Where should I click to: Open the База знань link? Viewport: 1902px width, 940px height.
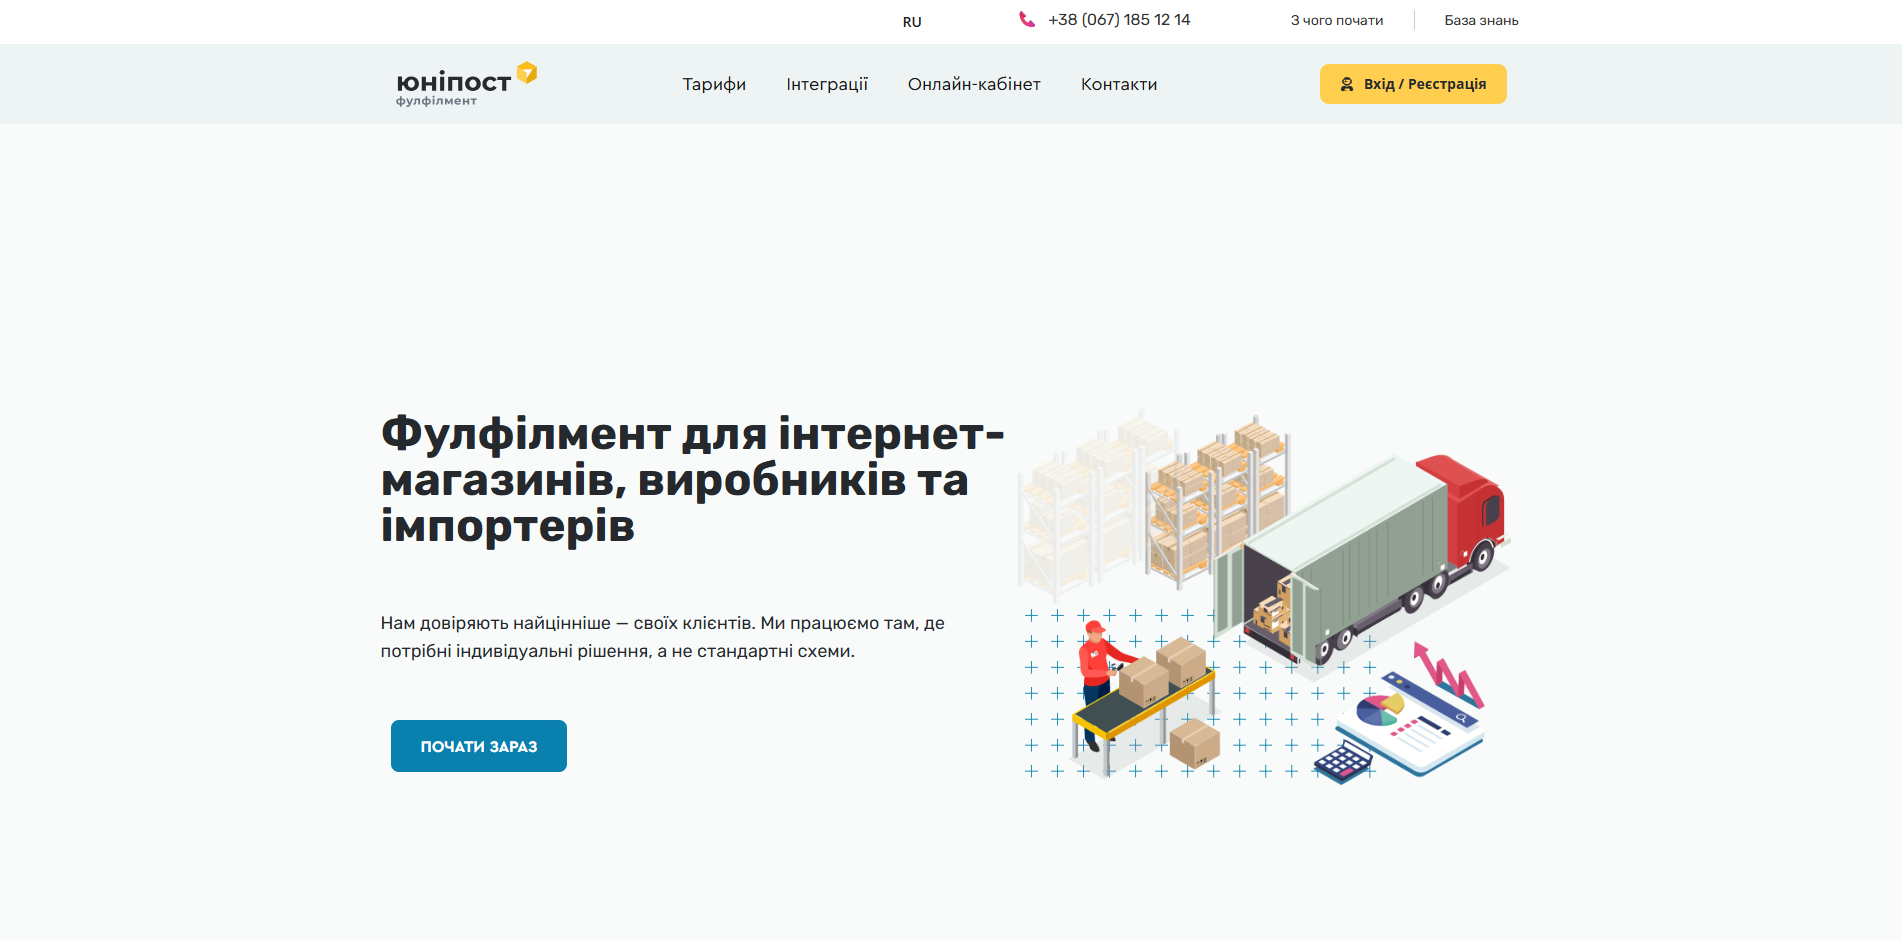1480,19
